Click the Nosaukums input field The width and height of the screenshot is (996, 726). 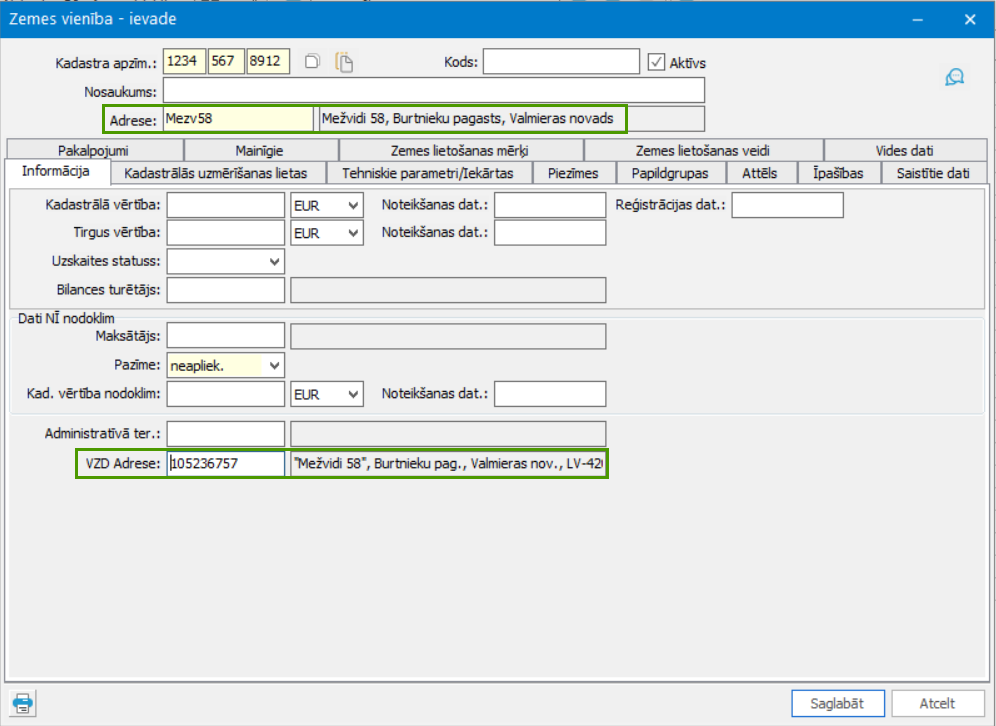tap(434, 90)
